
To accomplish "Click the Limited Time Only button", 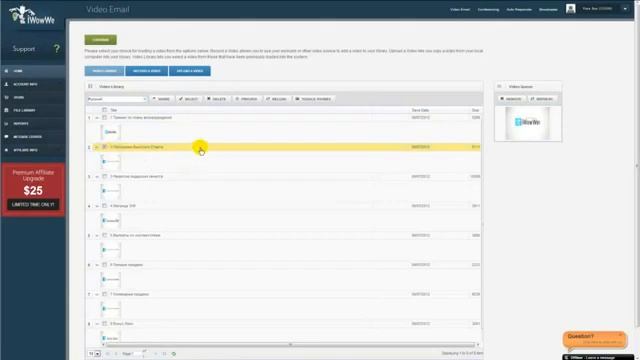I will click(33, 204).
